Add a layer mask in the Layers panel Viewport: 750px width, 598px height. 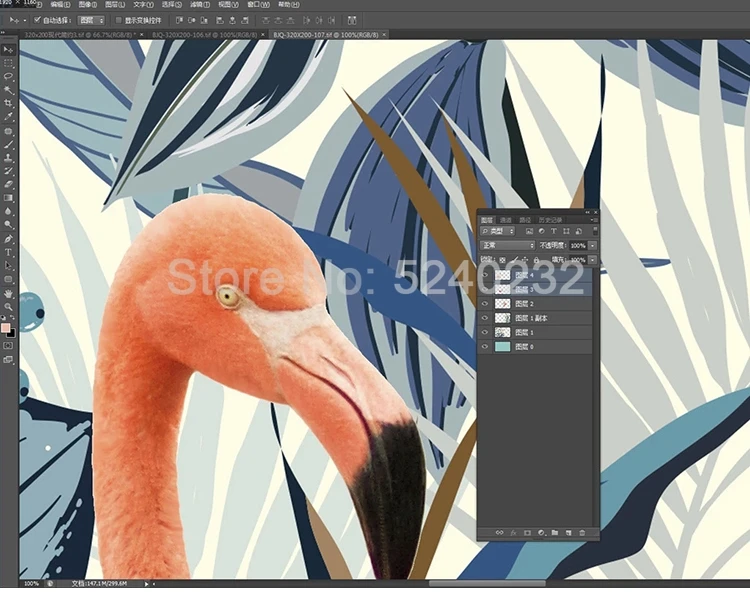[527, 532]
